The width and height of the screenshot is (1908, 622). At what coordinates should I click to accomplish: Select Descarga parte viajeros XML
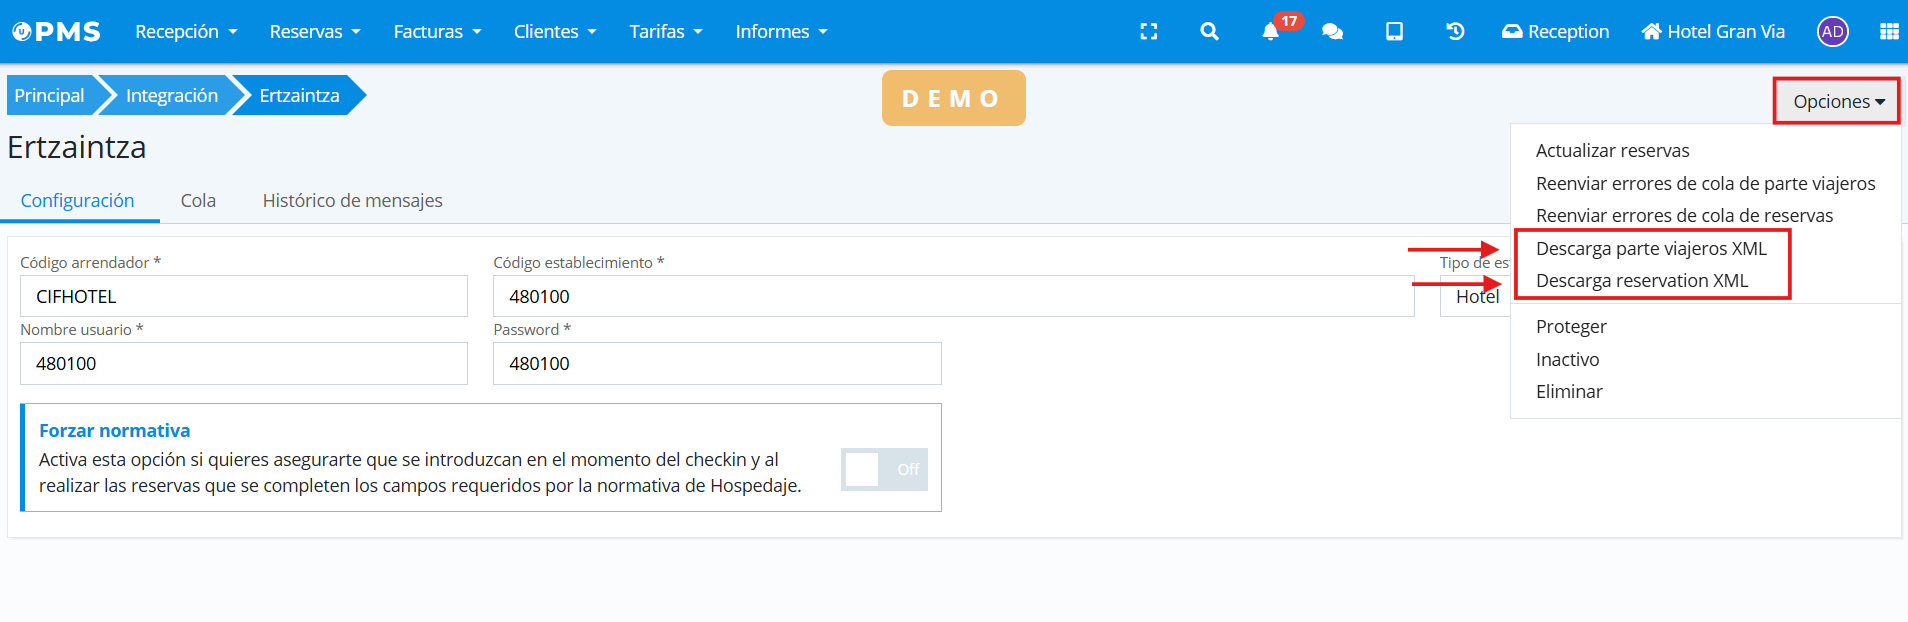click(x=1651, y=249)
